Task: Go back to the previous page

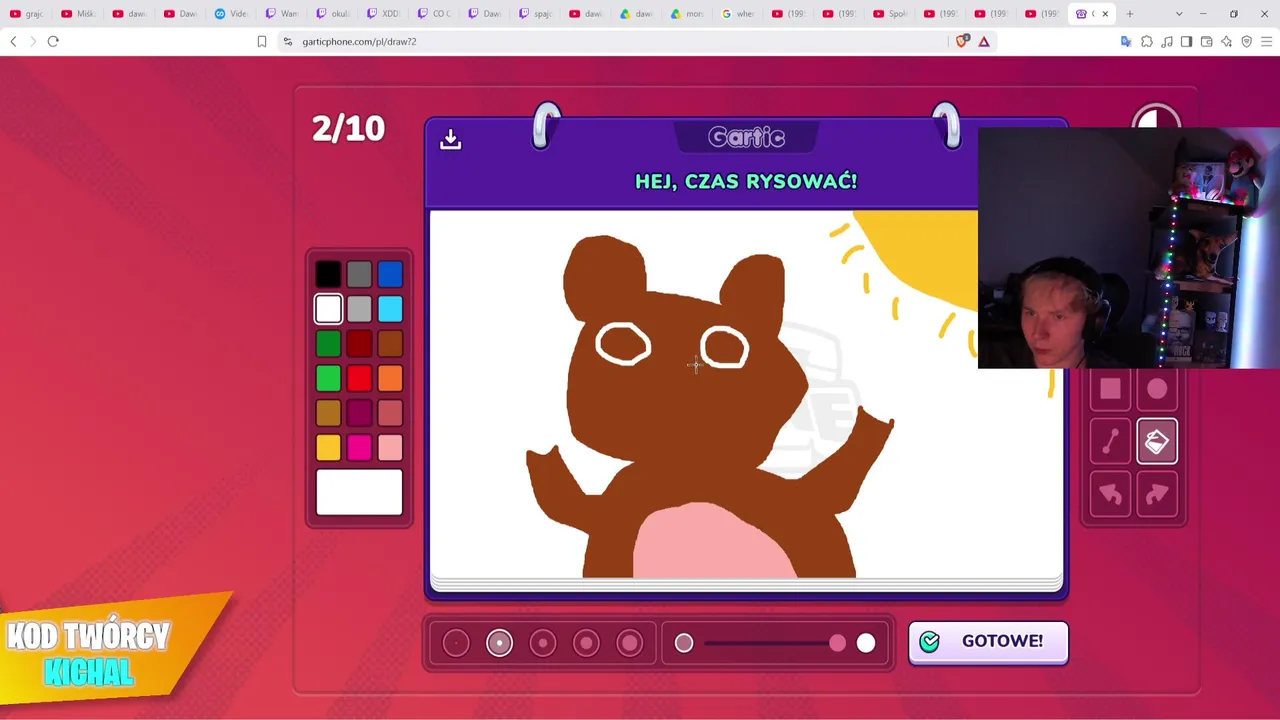Action: (x=13, y=41)
